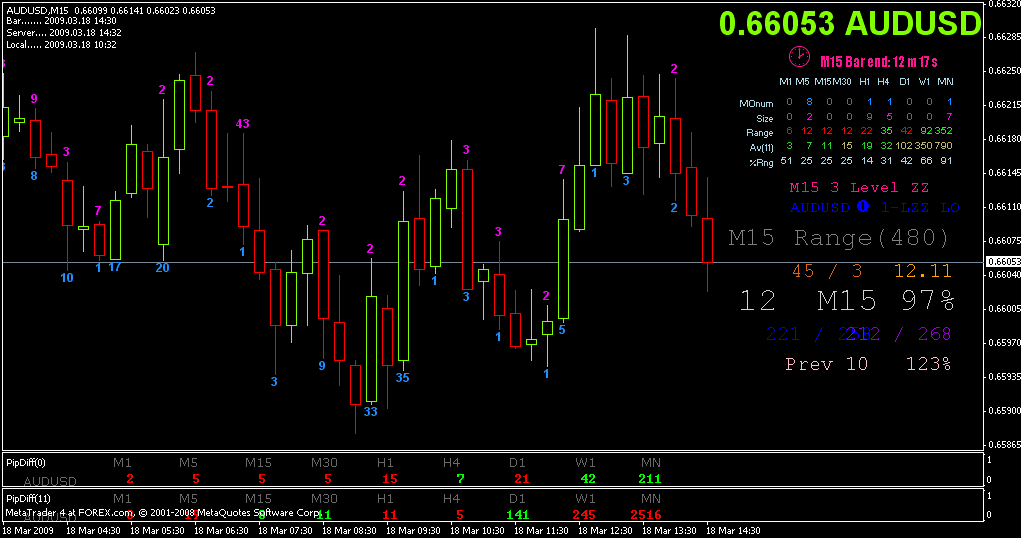Click the AUDUSD,M15 chart title text
The height and width of the screenshot is (538, 1021).
click(x=37, y=10)
